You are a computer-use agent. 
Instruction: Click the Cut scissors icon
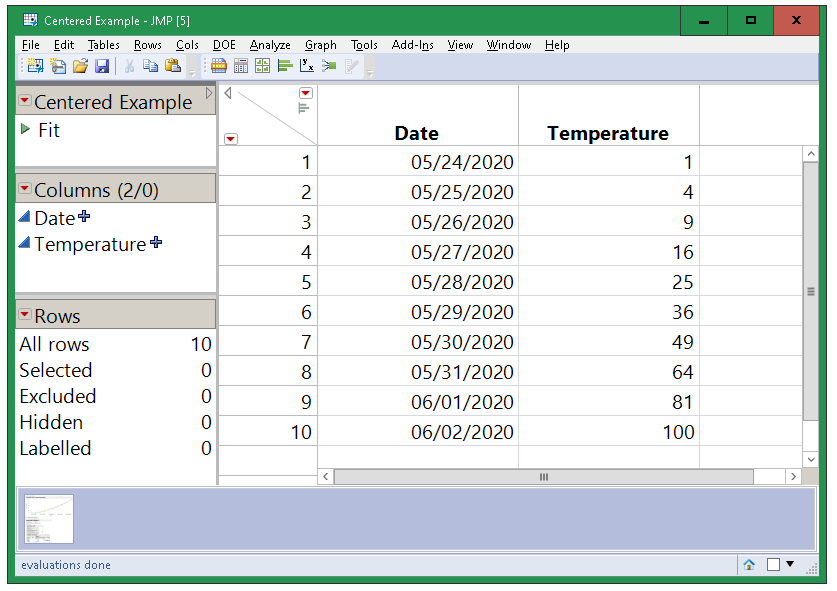point(129,66)
